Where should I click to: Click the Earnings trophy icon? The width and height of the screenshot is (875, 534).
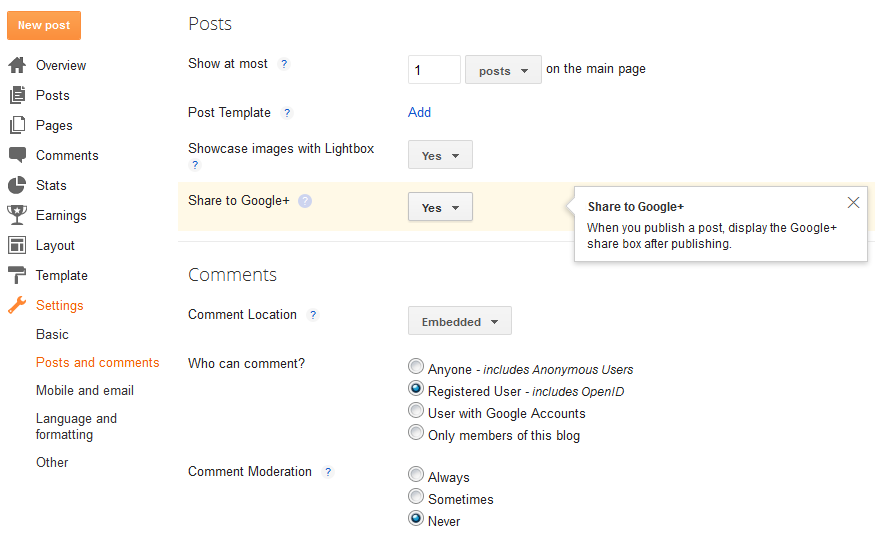click(17, 215)
